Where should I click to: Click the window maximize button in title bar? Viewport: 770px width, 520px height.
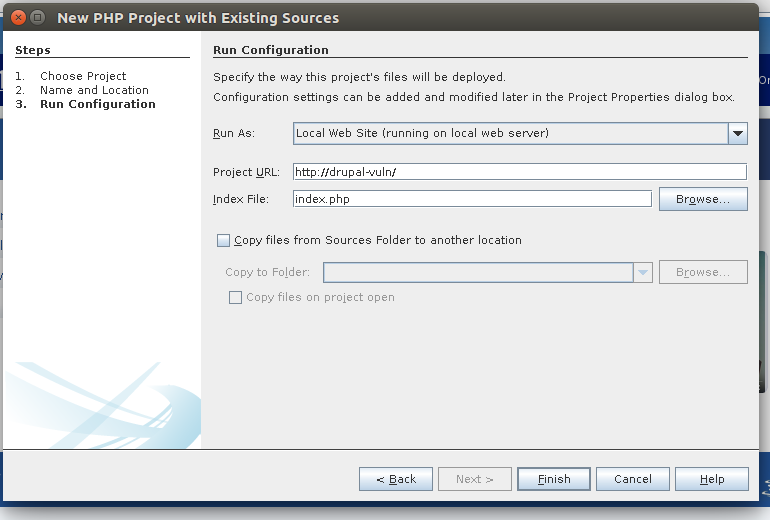37,18
